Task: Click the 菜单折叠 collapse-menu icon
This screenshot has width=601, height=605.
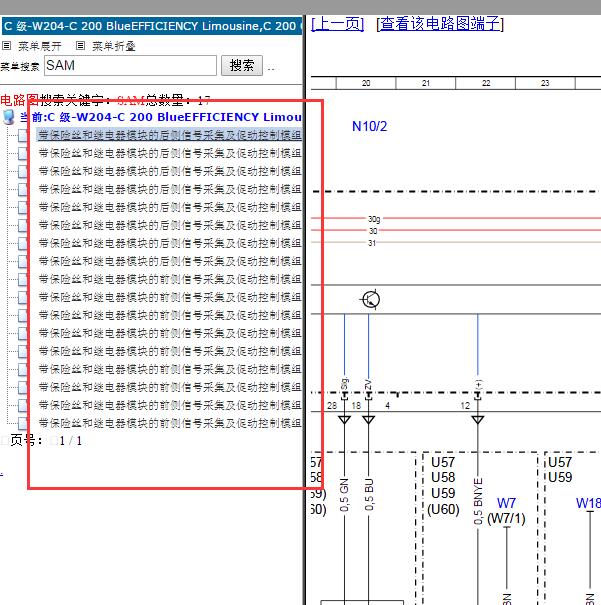Action: click(80, 46)
